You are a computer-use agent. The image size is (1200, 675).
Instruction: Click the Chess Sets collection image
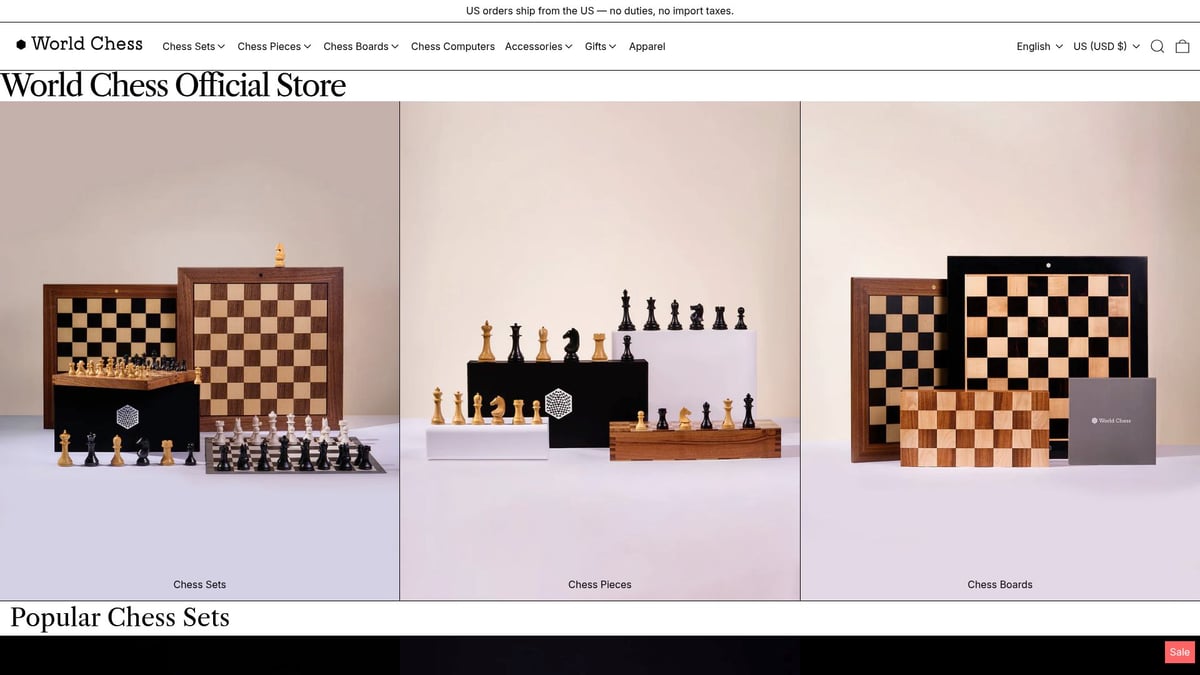click(x=200, y=350)
